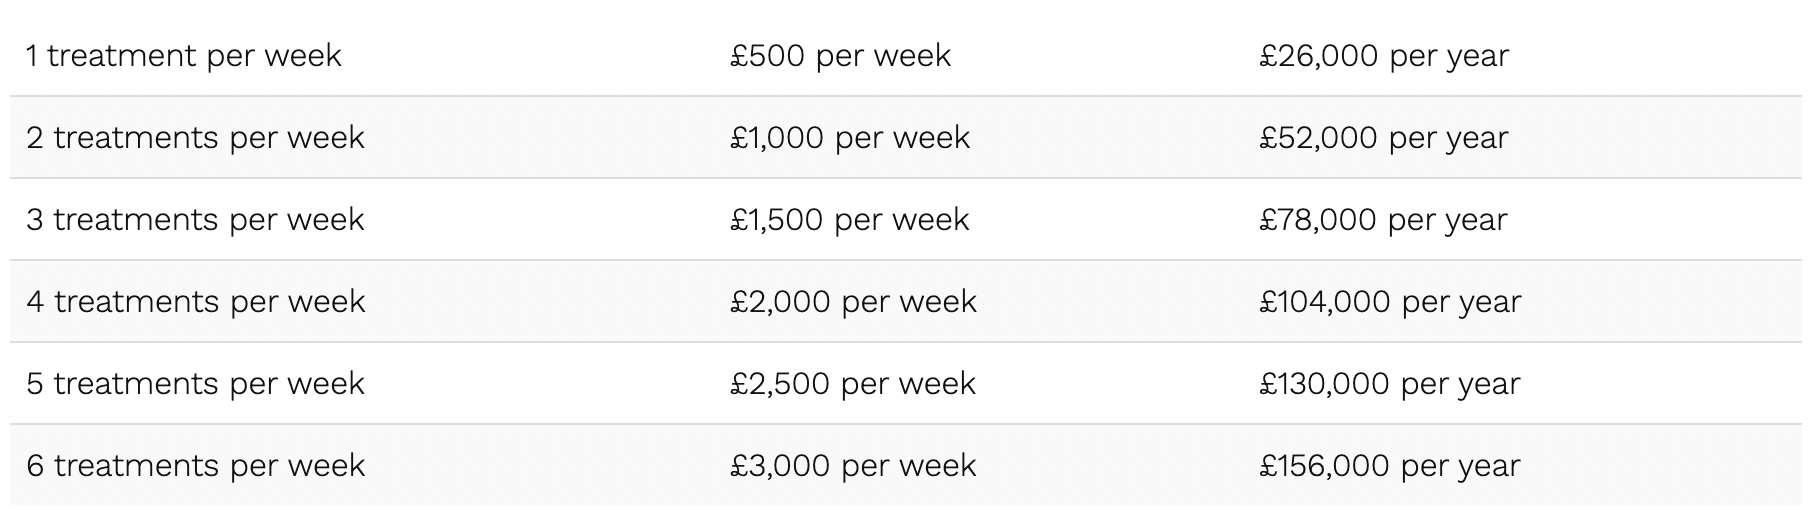The height and width of the screenshot is (522, 1812).
Task: Click the digit '1' starting the first row
Action: (x=33, y=56)
